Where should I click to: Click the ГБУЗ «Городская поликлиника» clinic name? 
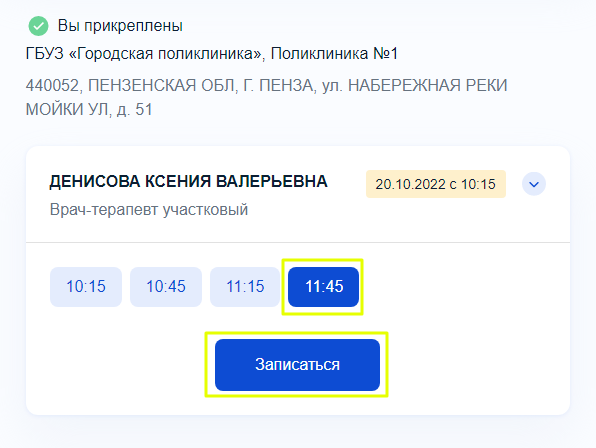[x=145, y=54]
